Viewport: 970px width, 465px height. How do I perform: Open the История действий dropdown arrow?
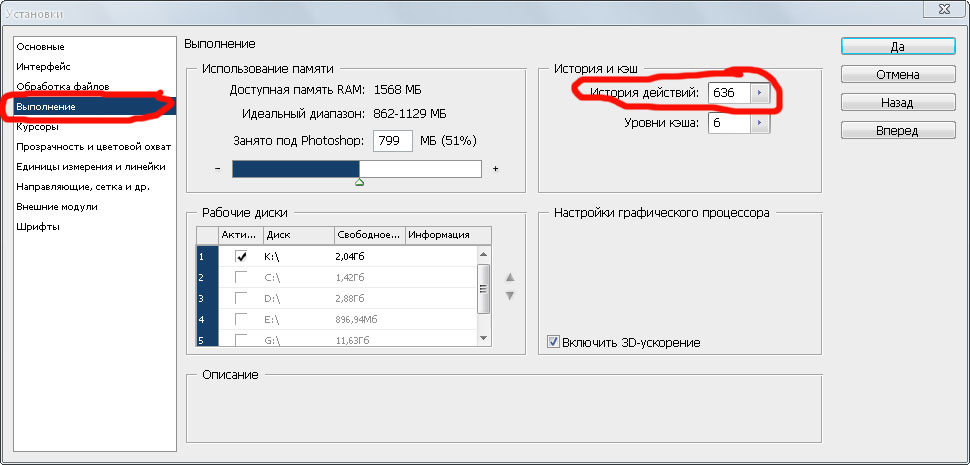pyautogui.click(x=759, y=93)
